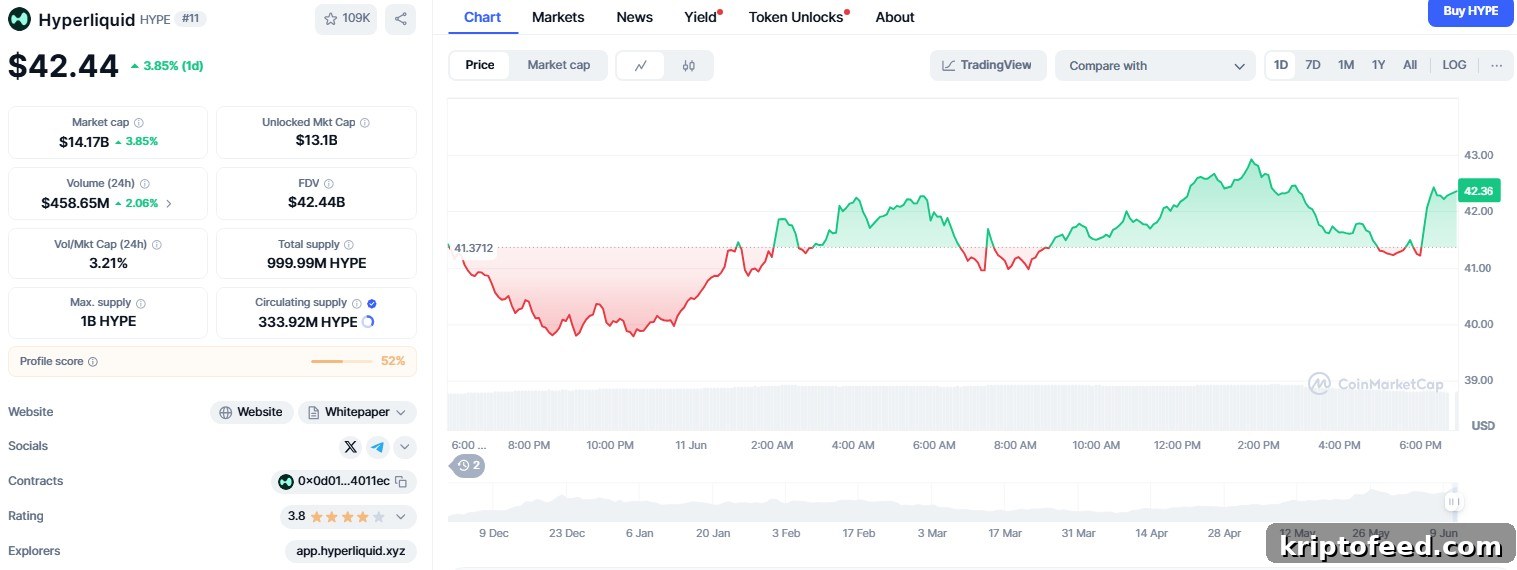Screen dimensions: 1517x570
Task: Click info icon next to Total supply
Action: tap(350, 245)
